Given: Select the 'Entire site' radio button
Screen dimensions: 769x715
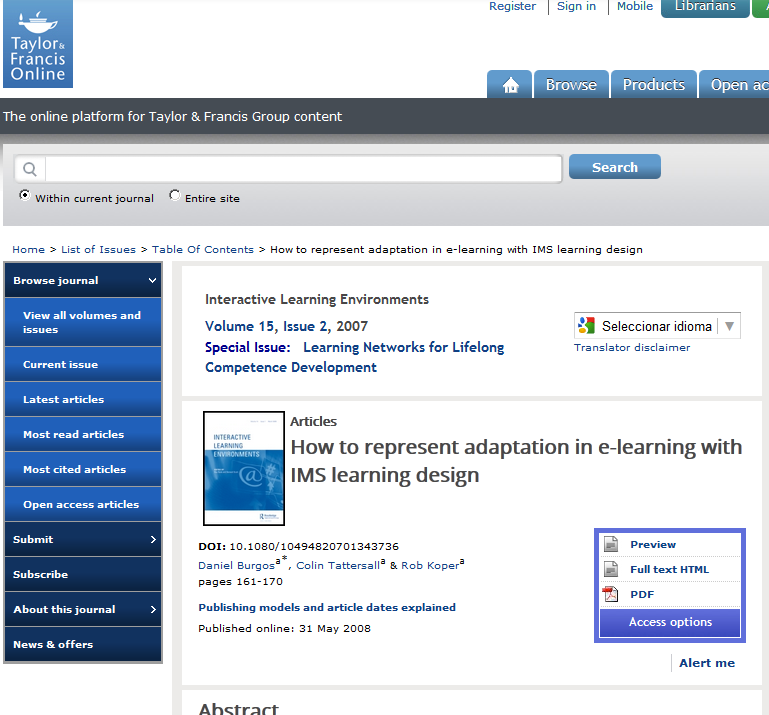Looking at the screenshot, I should click(175, 196).
